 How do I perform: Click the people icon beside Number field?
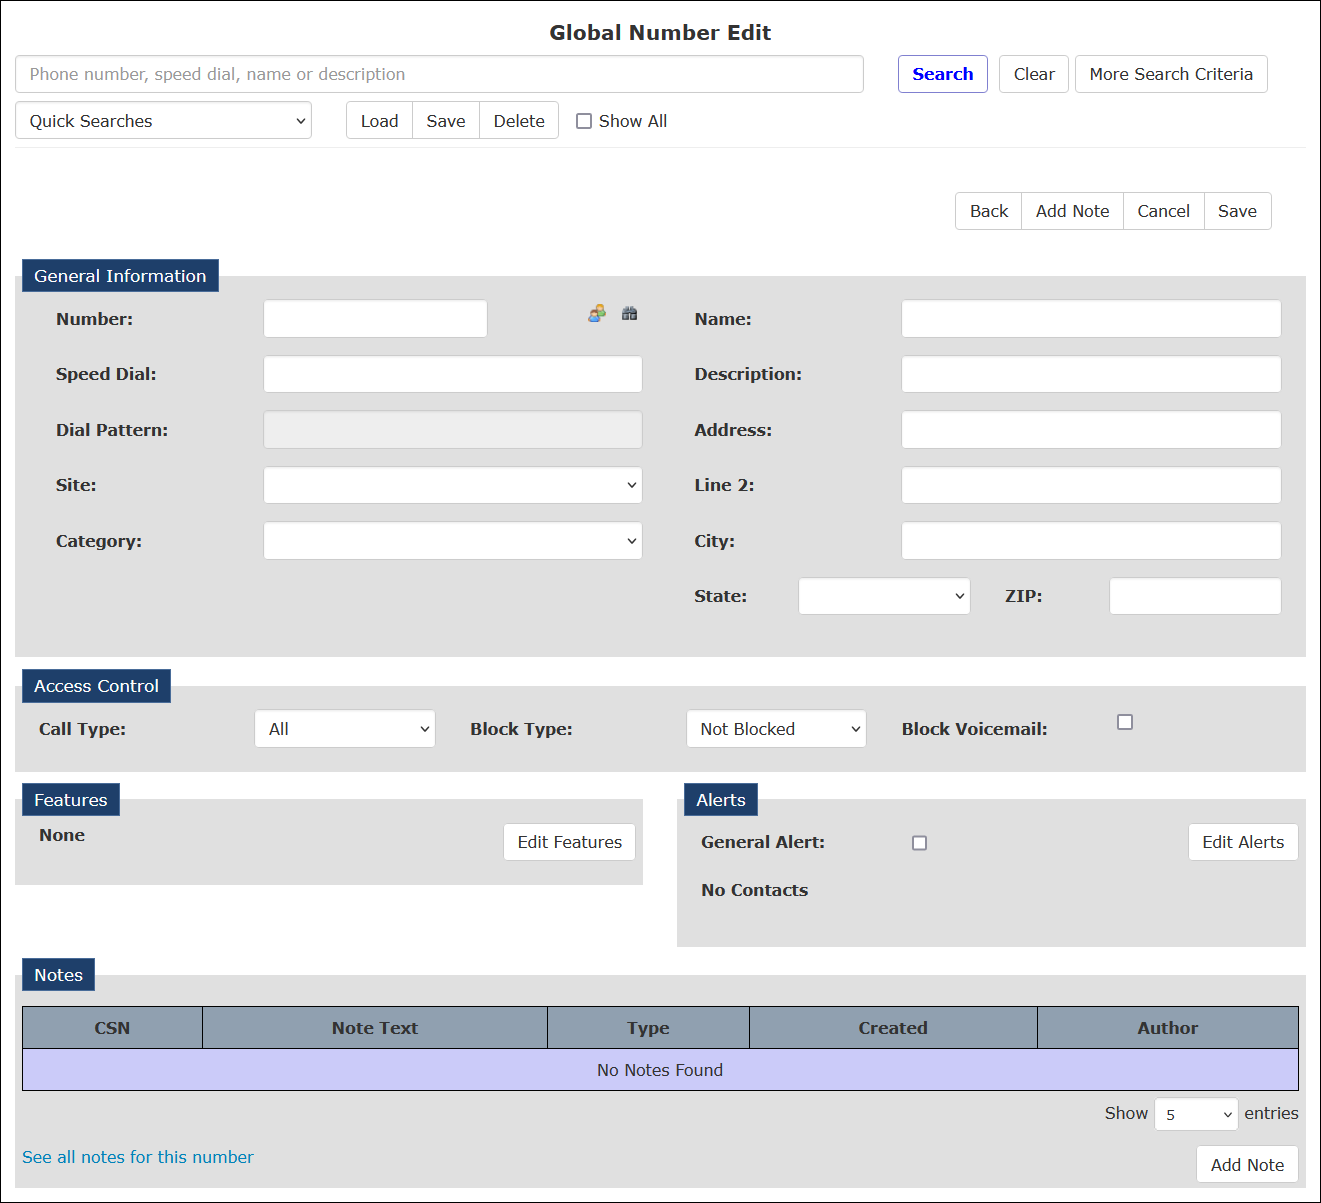click(597, 314)
